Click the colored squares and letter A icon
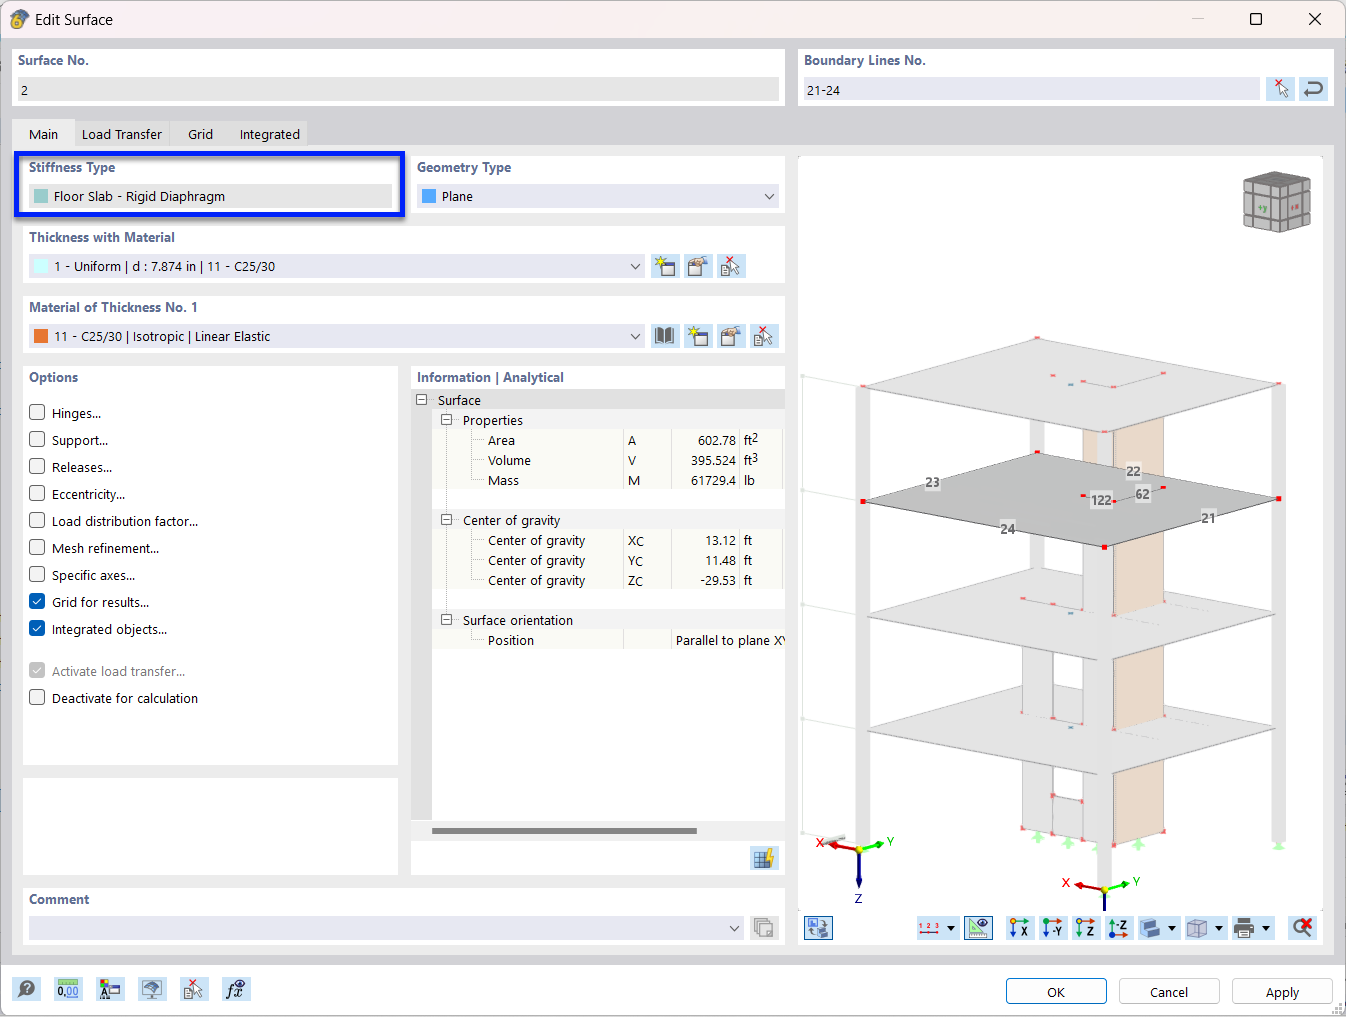Image resolution: width=1346 pixels, height=1017 pixels. [x=110, y=989]
